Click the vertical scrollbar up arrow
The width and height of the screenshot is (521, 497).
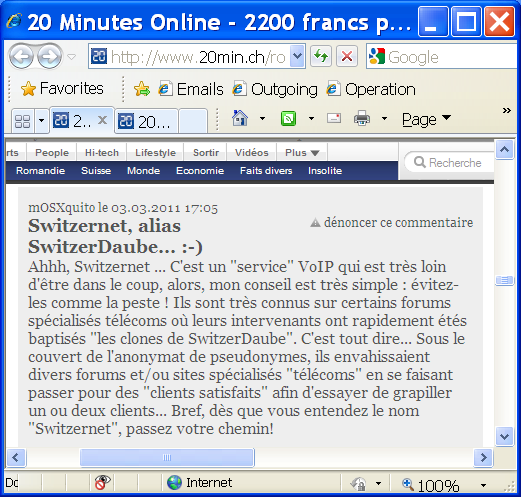(504, 150)
